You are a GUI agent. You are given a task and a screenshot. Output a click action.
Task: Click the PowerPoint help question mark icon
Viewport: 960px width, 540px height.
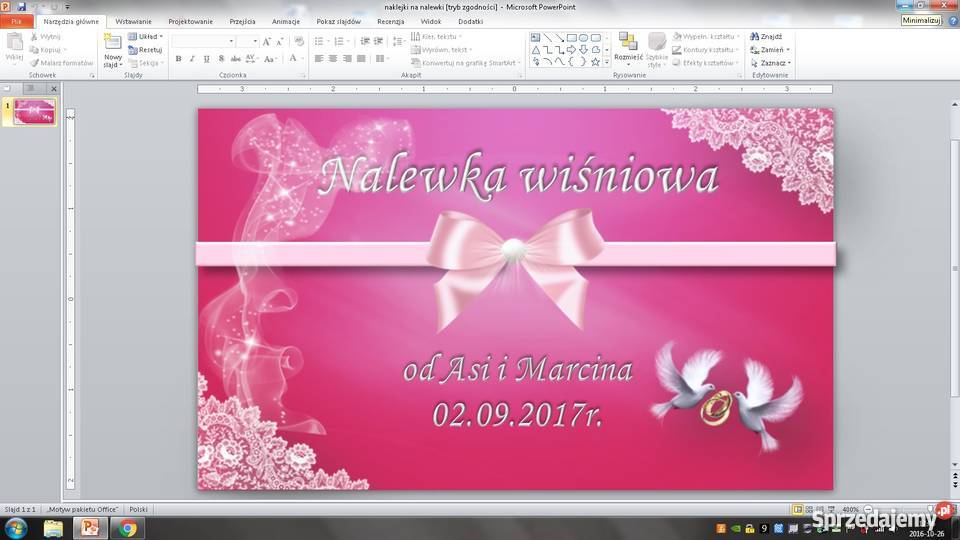[x=951, y=20]
